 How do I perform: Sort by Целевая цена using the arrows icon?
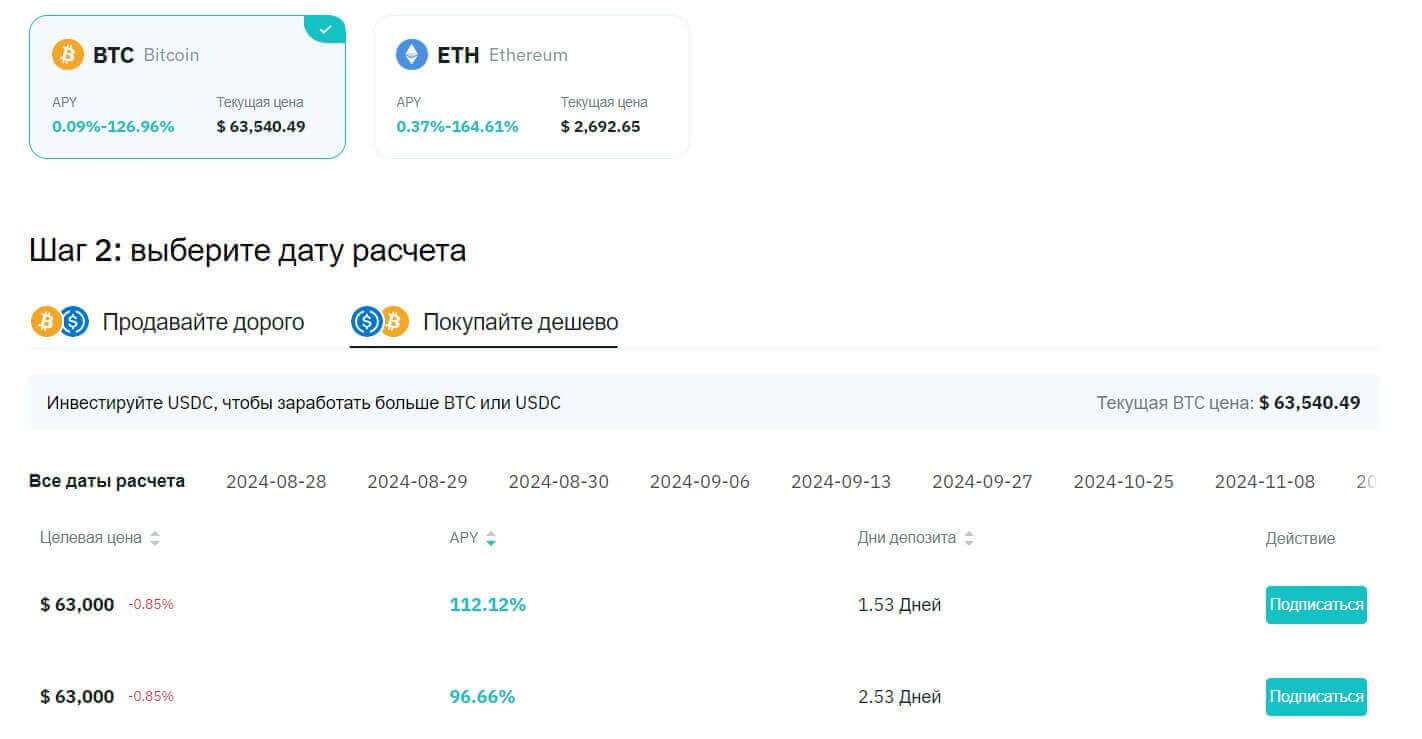coord(155,539)
